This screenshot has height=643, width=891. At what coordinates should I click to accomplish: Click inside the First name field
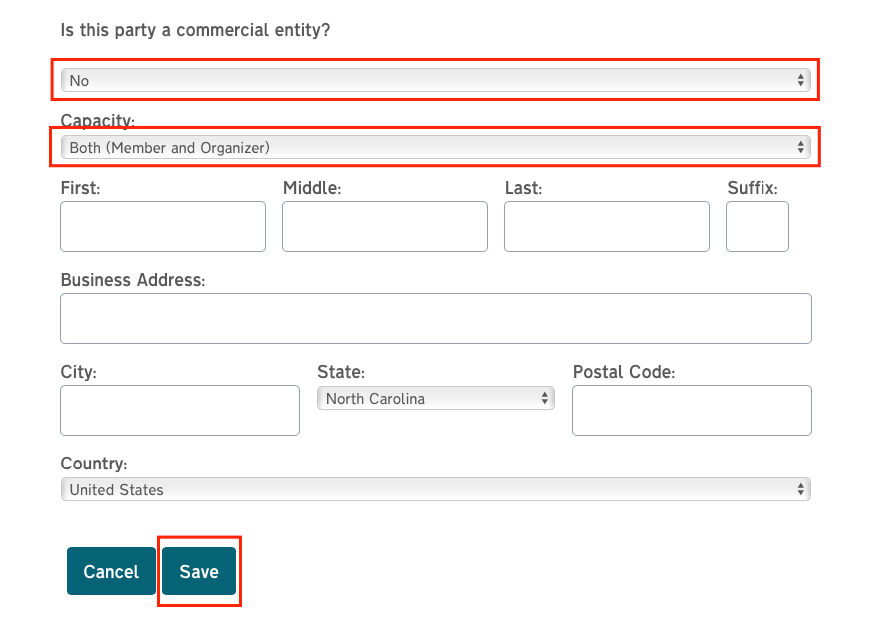point(162,227)
